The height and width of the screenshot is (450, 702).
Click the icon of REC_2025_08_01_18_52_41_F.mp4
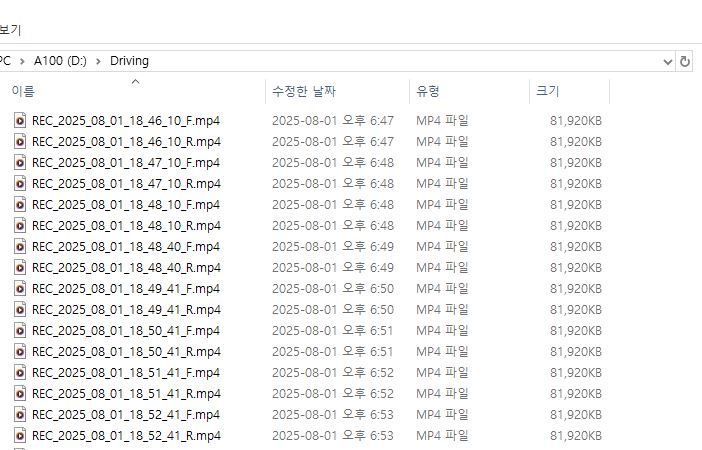[20, 415]
